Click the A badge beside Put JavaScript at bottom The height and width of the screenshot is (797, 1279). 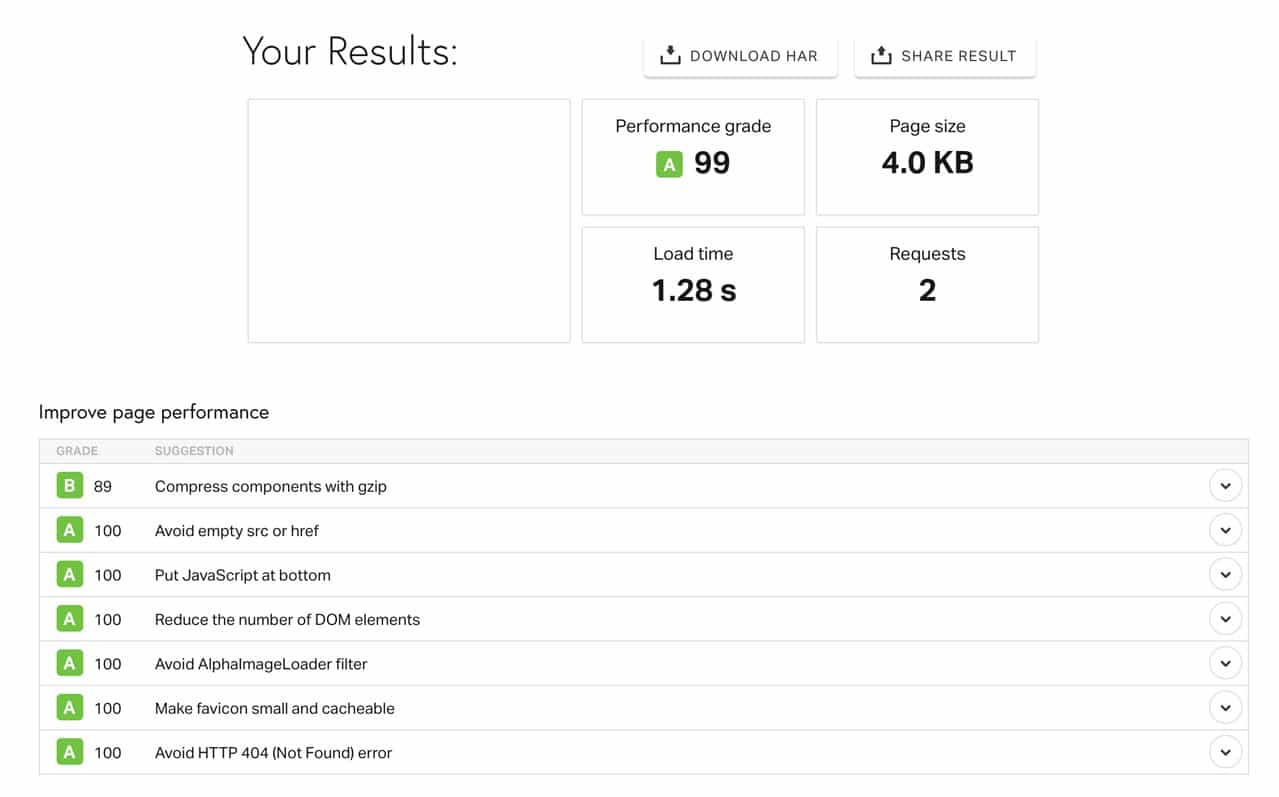69,574
